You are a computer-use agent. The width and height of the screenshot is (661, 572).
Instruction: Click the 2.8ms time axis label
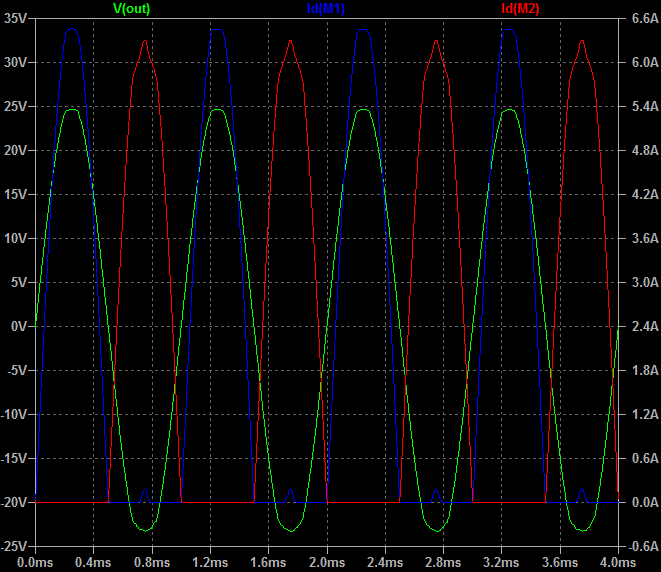point(443,562)
